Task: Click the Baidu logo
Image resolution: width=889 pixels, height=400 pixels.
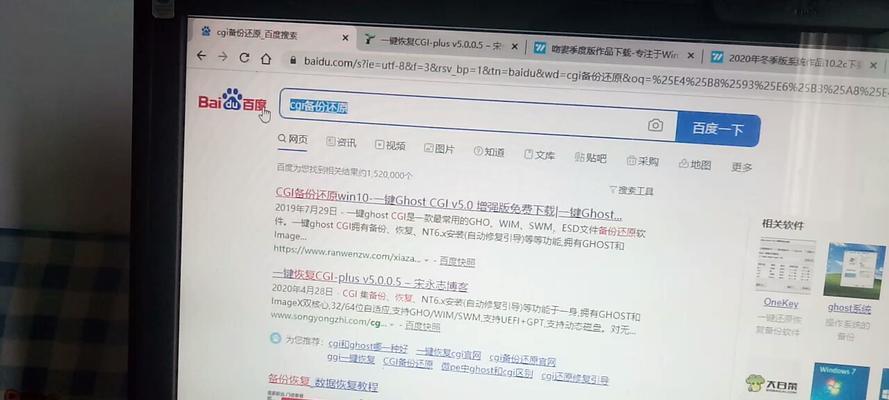Action: point(232,101)
